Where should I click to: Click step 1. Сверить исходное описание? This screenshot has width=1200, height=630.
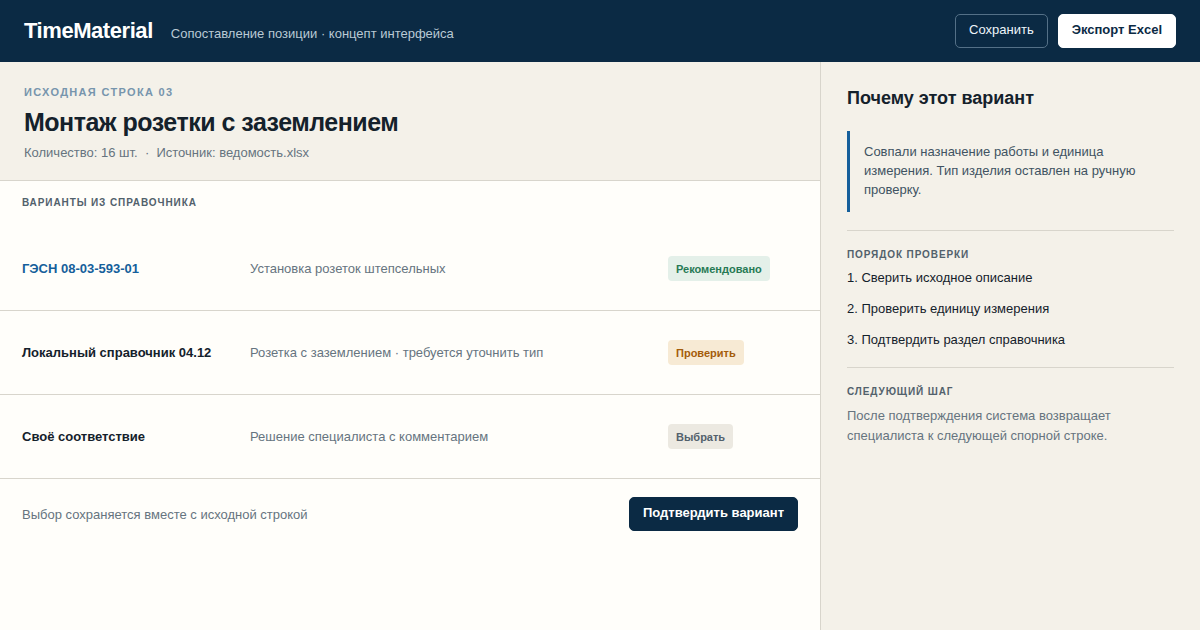pyautogui.click(x=940, y=278)
